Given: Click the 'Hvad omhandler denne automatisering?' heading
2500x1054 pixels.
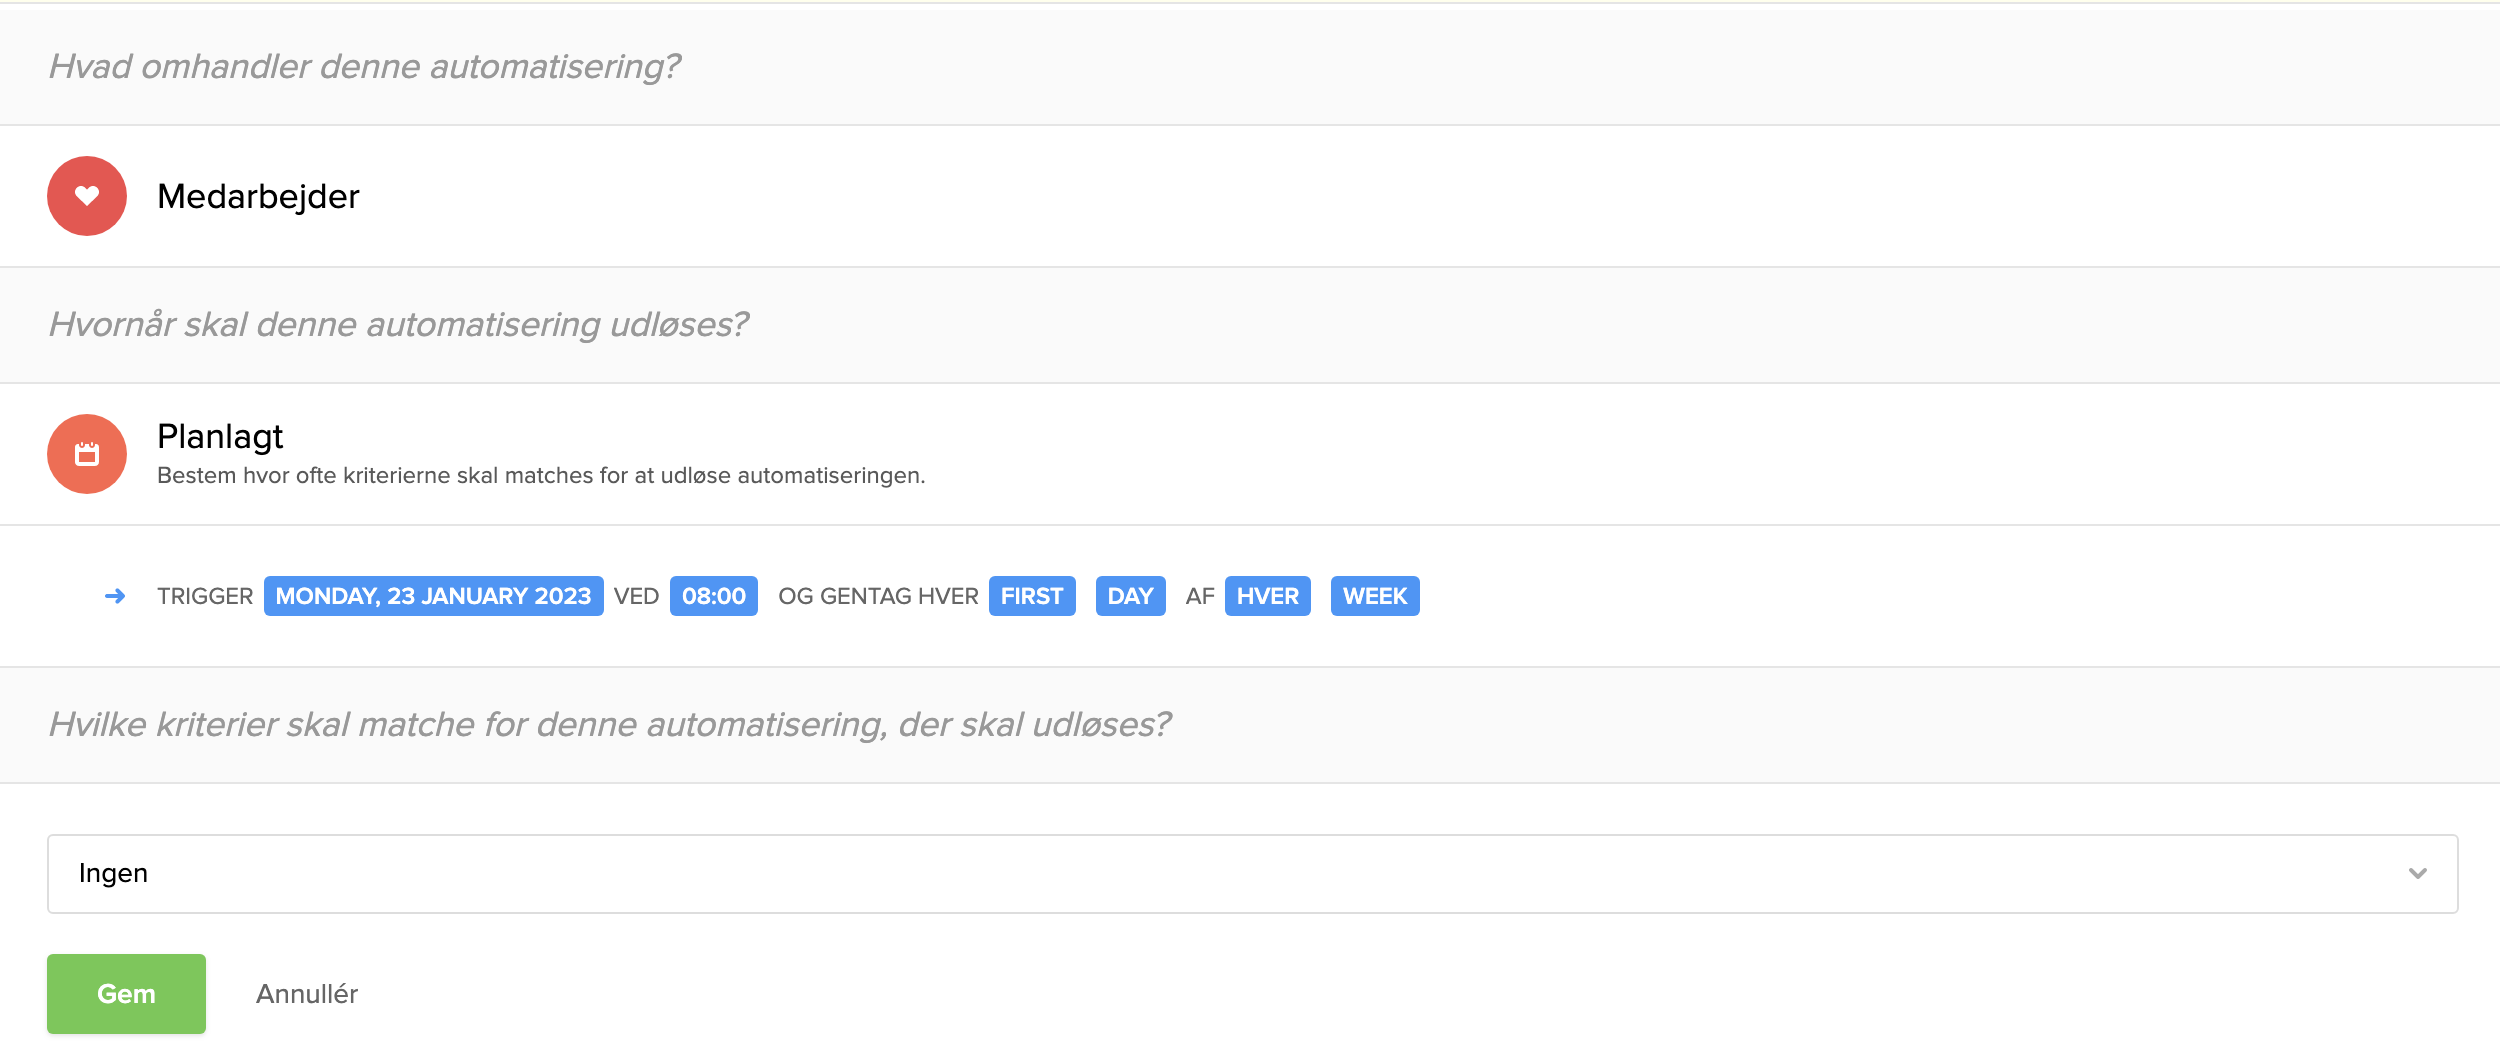Looking at the screenshot, I should pos(364,66).
